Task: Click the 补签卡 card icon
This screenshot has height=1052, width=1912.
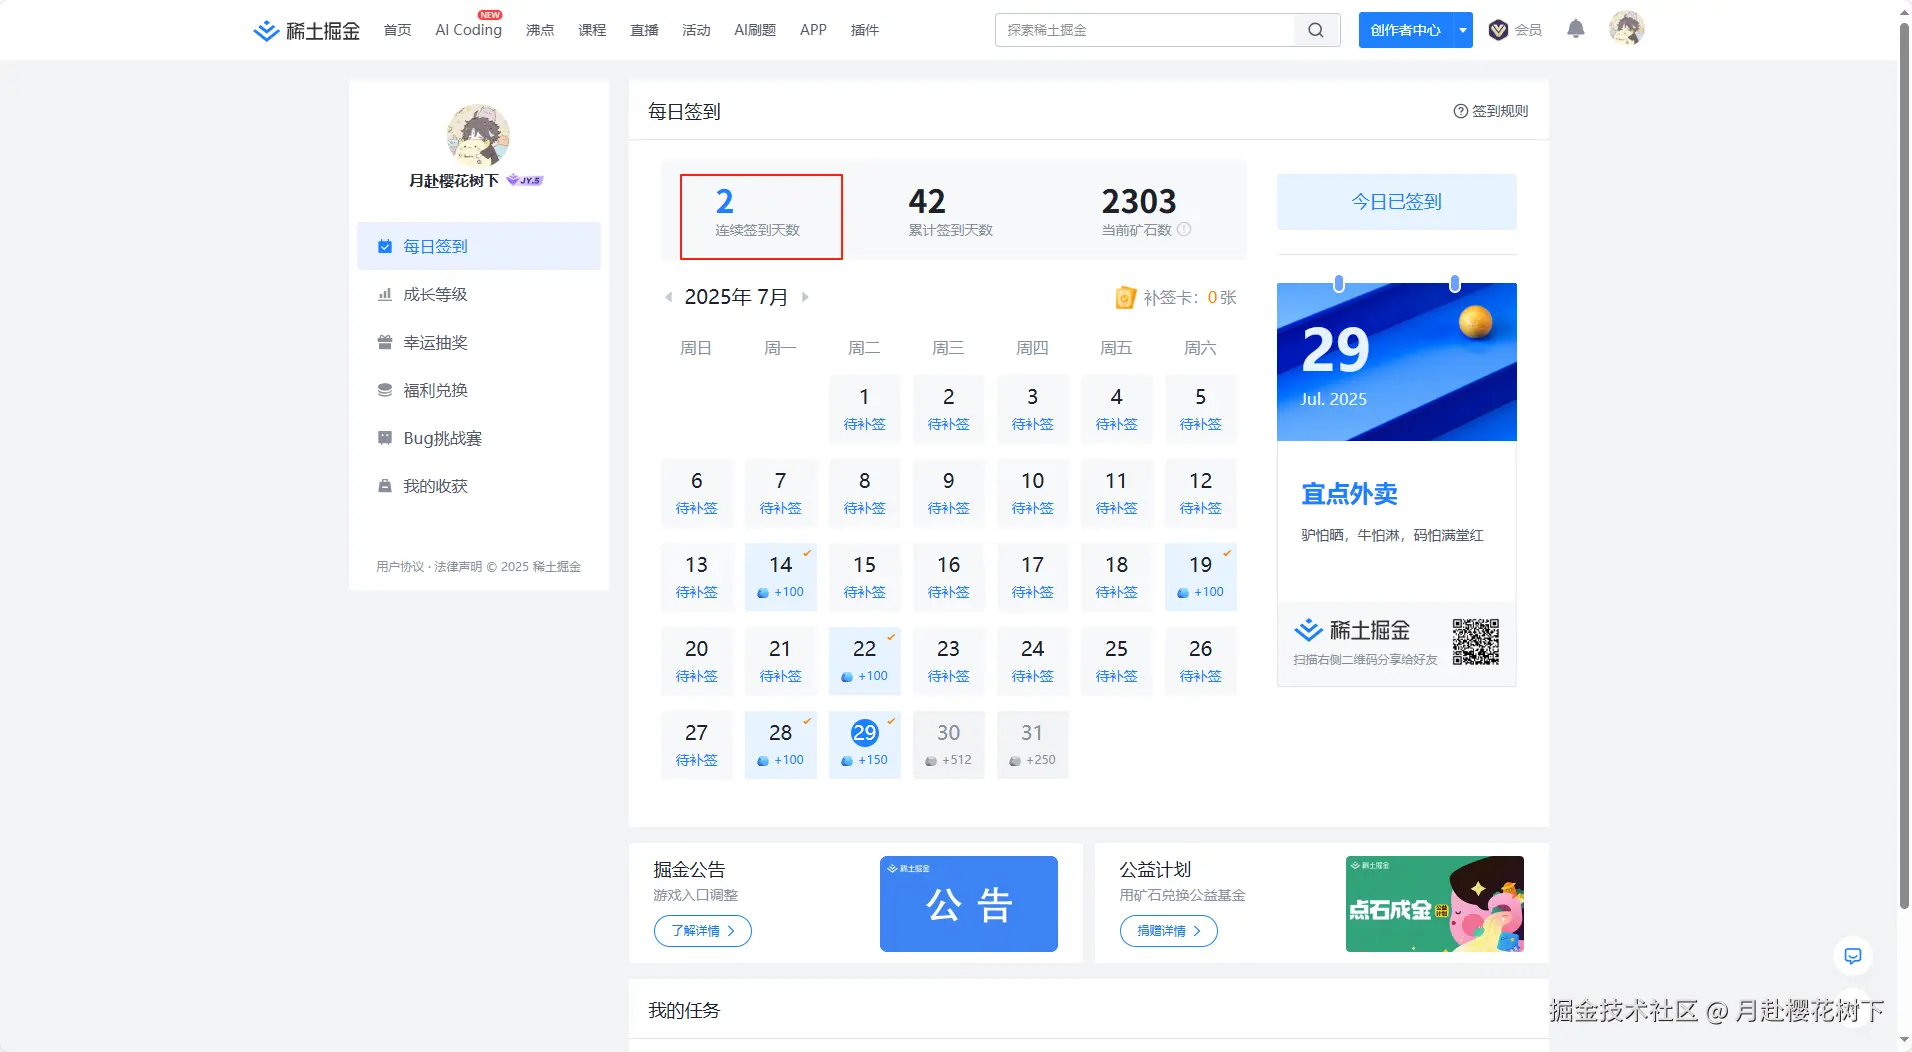Action: 1124,297
